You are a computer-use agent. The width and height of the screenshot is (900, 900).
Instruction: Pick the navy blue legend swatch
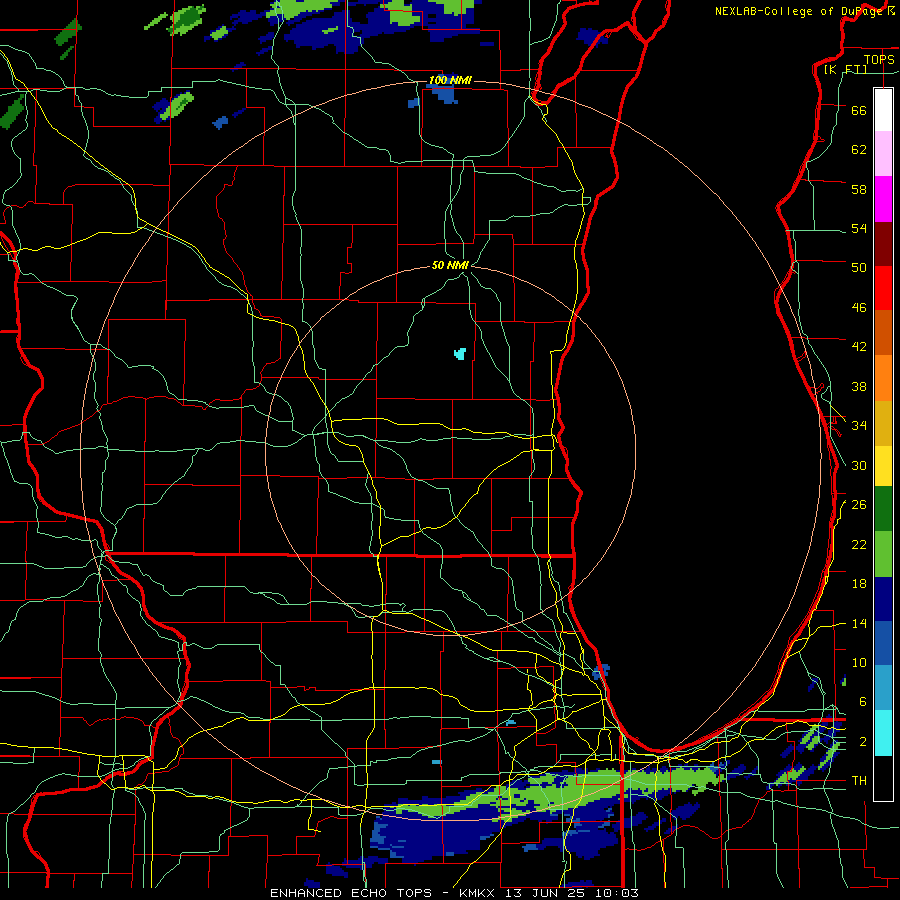(x=883, y=599)
